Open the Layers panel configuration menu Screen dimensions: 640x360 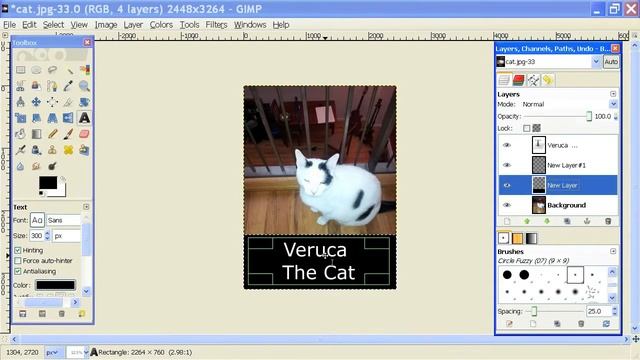pyautogui.click(x=613, y=94)
